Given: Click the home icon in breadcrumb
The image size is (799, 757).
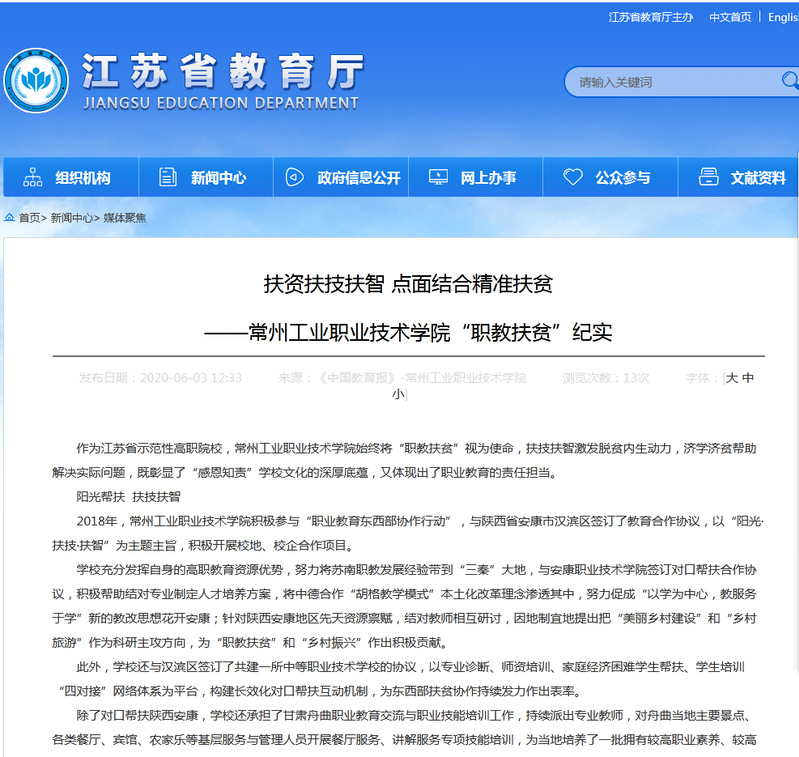Looking at the screenshot, I should click(x=10, y=217).
